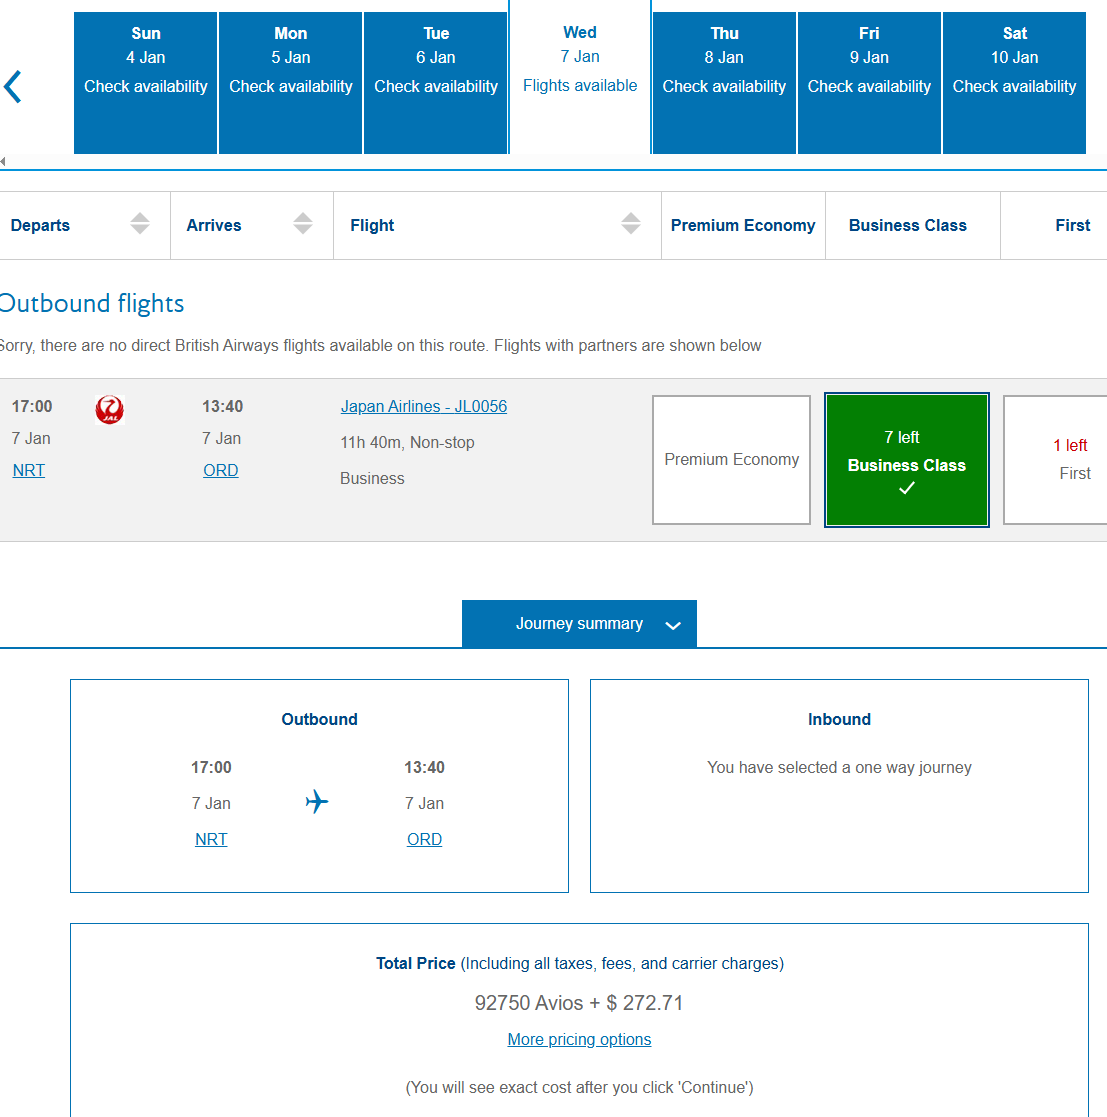Select Mon 5 Jan date tab
Screen dimensions: 1107x1117
(x=291, y=83)
